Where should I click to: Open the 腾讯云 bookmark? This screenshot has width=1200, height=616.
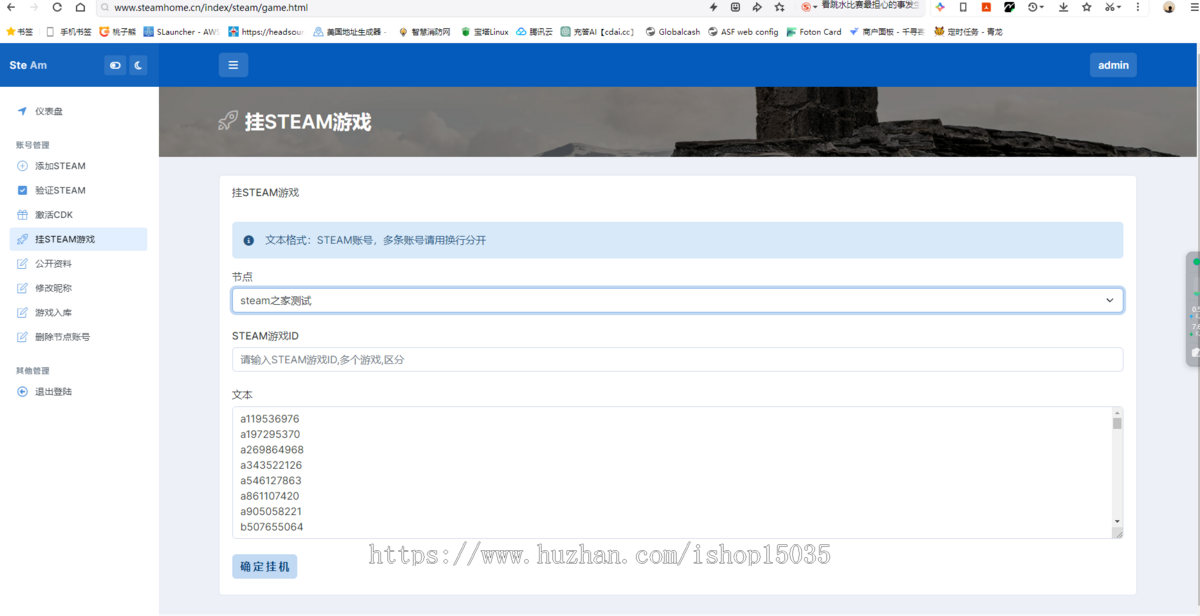535,32
